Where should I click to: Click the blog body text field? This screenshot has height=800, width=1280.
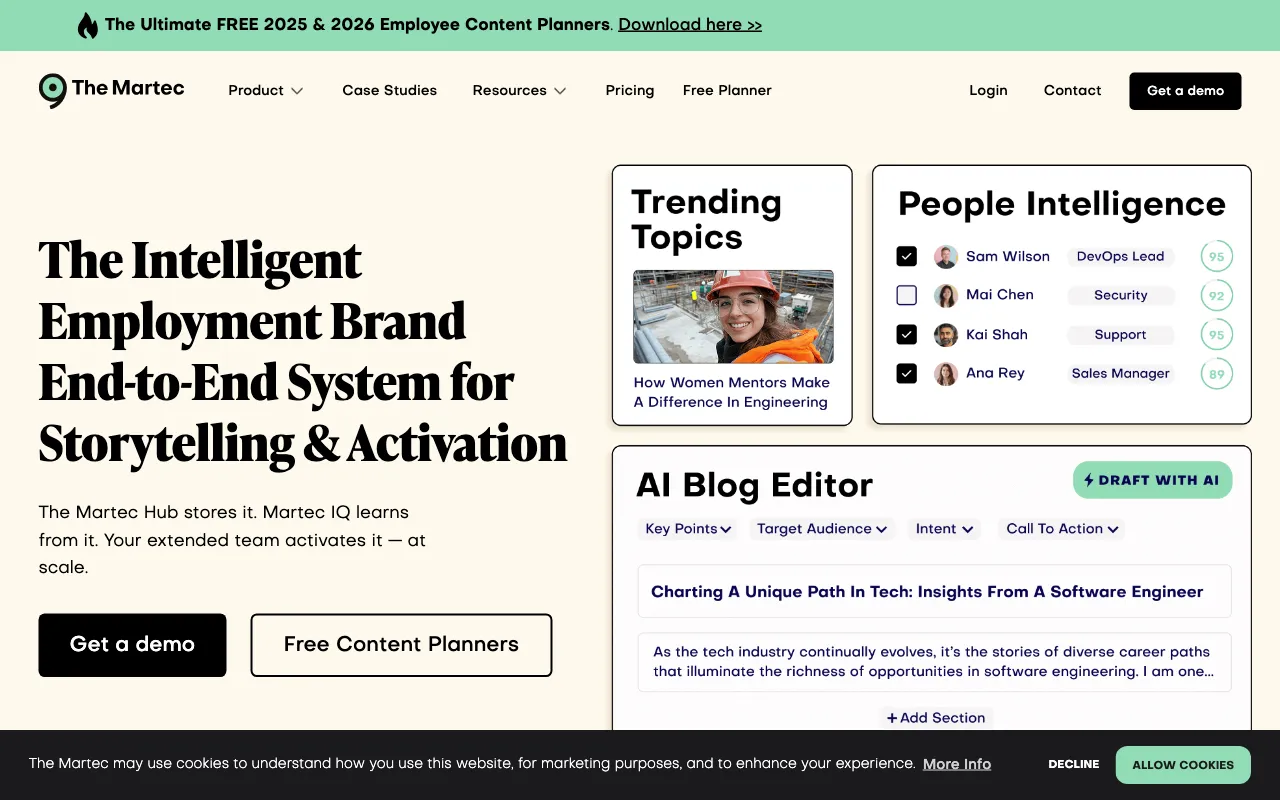[x=934, y=662]
